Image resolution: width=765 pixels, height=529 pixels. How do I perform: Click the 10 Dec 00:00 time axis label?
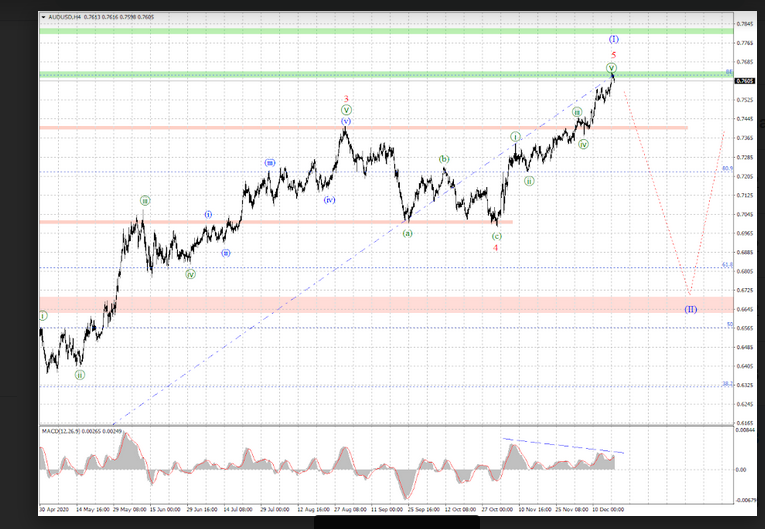[x=610, y=508]
